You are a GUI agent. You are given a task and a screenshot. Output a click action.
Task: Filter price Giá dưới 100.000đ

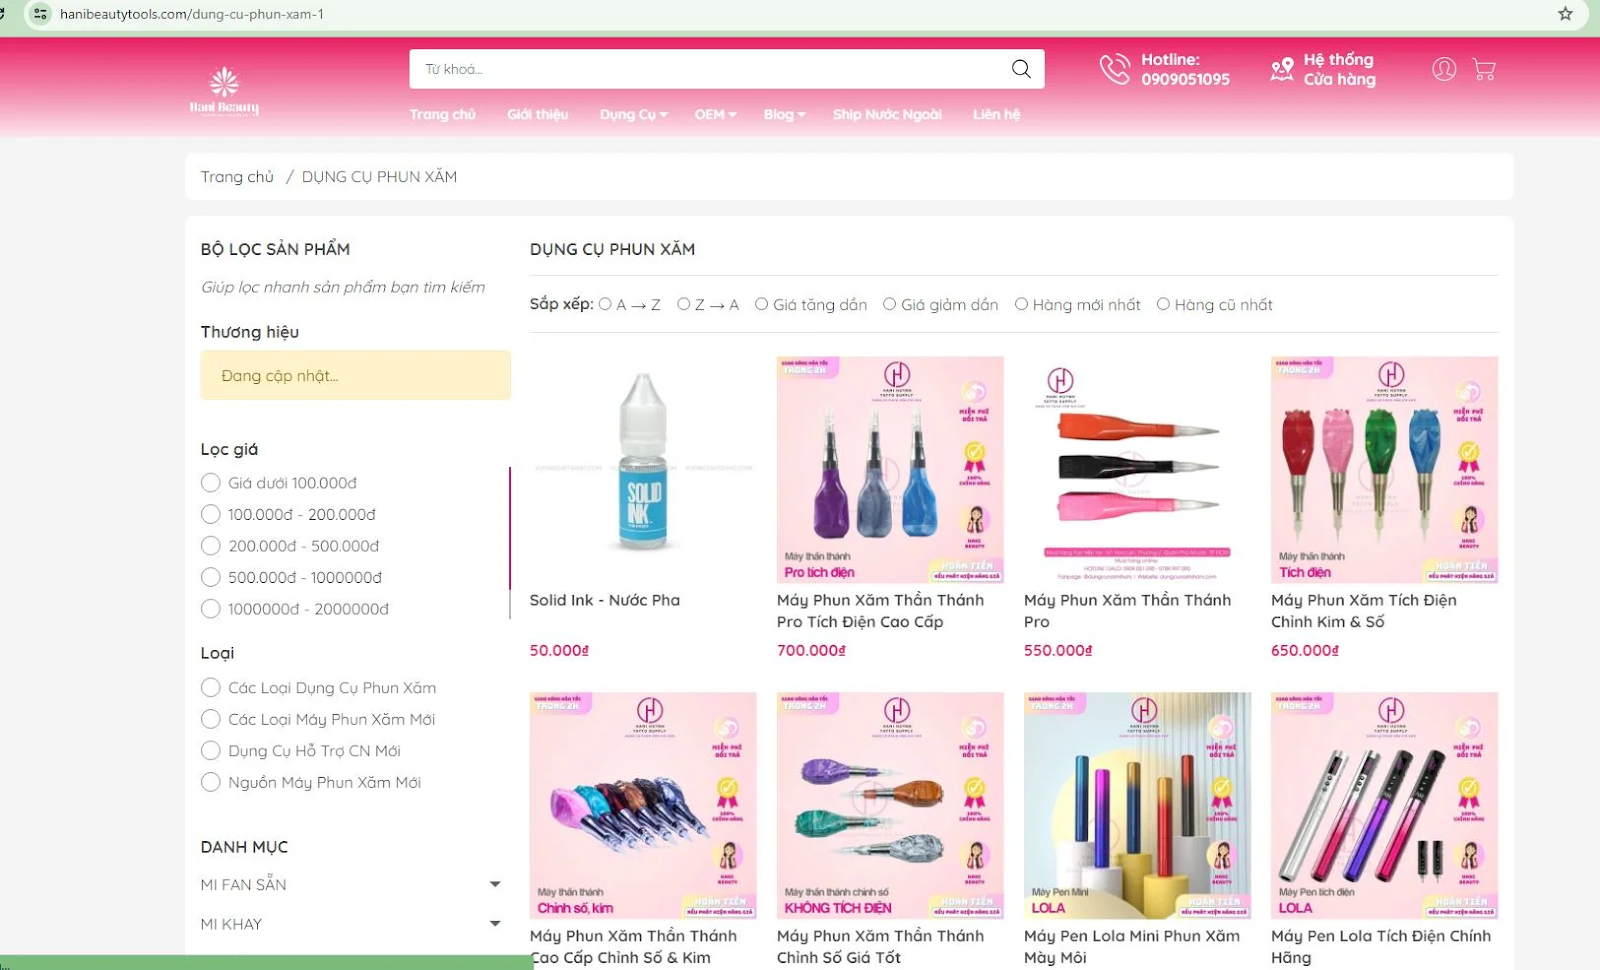point(210,483)
